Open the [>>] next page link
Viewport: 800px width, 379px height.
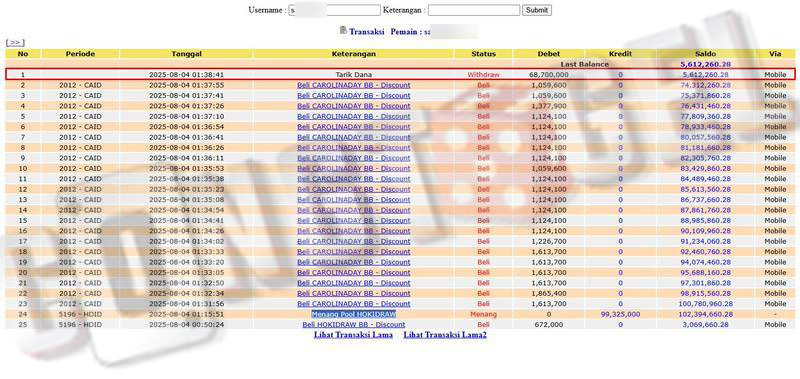pyautogui.click(x=15, y=43)
